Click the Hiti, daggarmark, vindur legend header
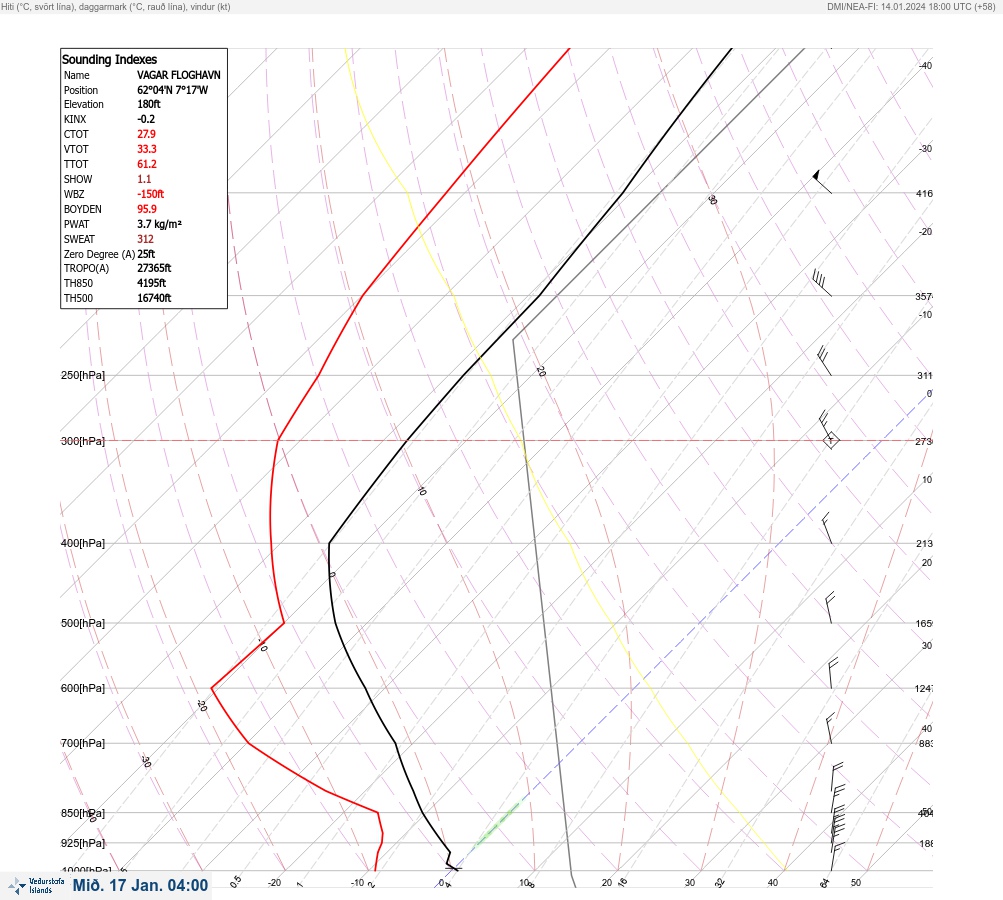Image resolution: width=1003 pixels, height=900 pixels. click(116, 6)
